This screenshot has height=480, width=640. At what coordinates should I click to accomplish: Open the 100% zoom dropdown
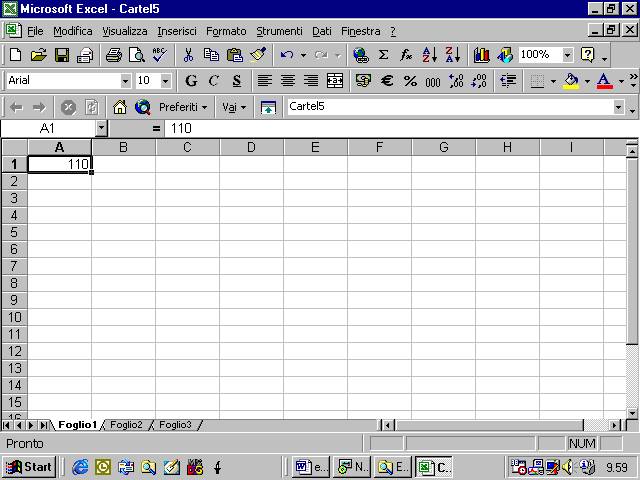point(568,55)
